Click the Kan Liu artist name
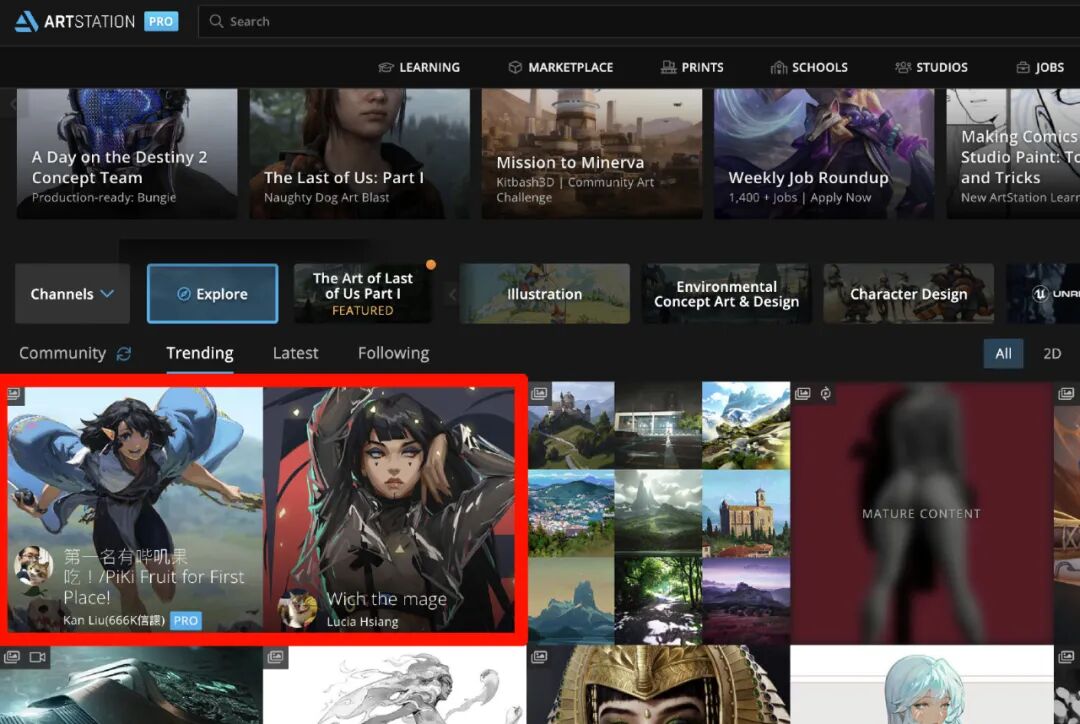Image resolution: width=1080 pixels, height=724 pixels. pos(114,621)
